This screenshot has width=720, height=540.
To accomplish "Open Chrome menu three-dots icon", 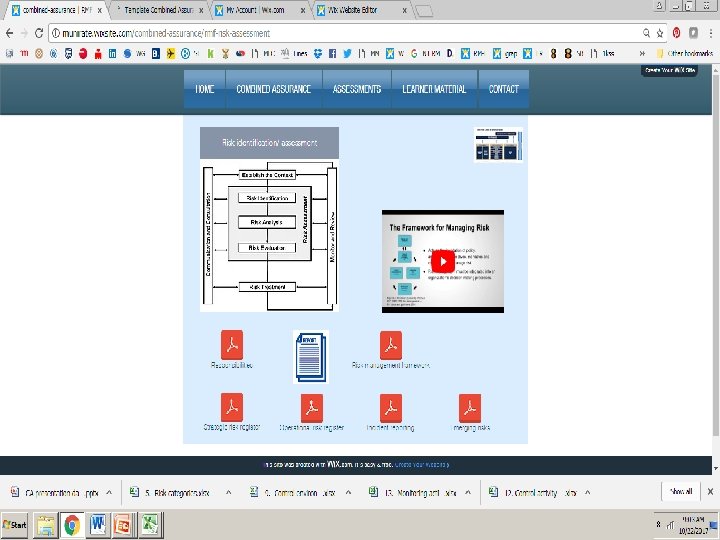I will tap(710, 33).
